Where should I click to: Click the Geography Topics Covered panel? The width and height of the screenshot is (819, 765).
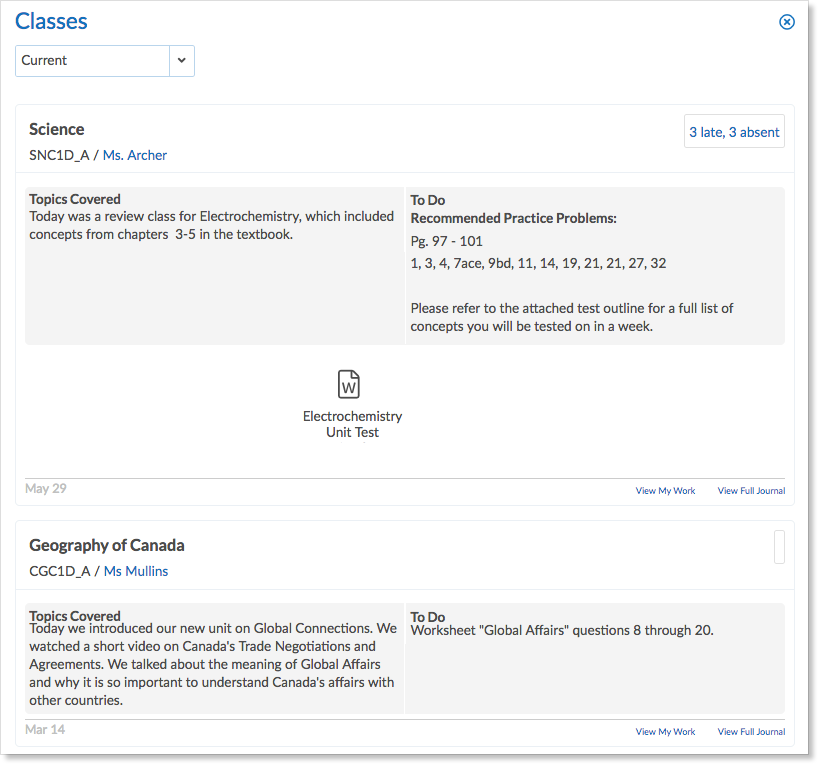[215, 658]
